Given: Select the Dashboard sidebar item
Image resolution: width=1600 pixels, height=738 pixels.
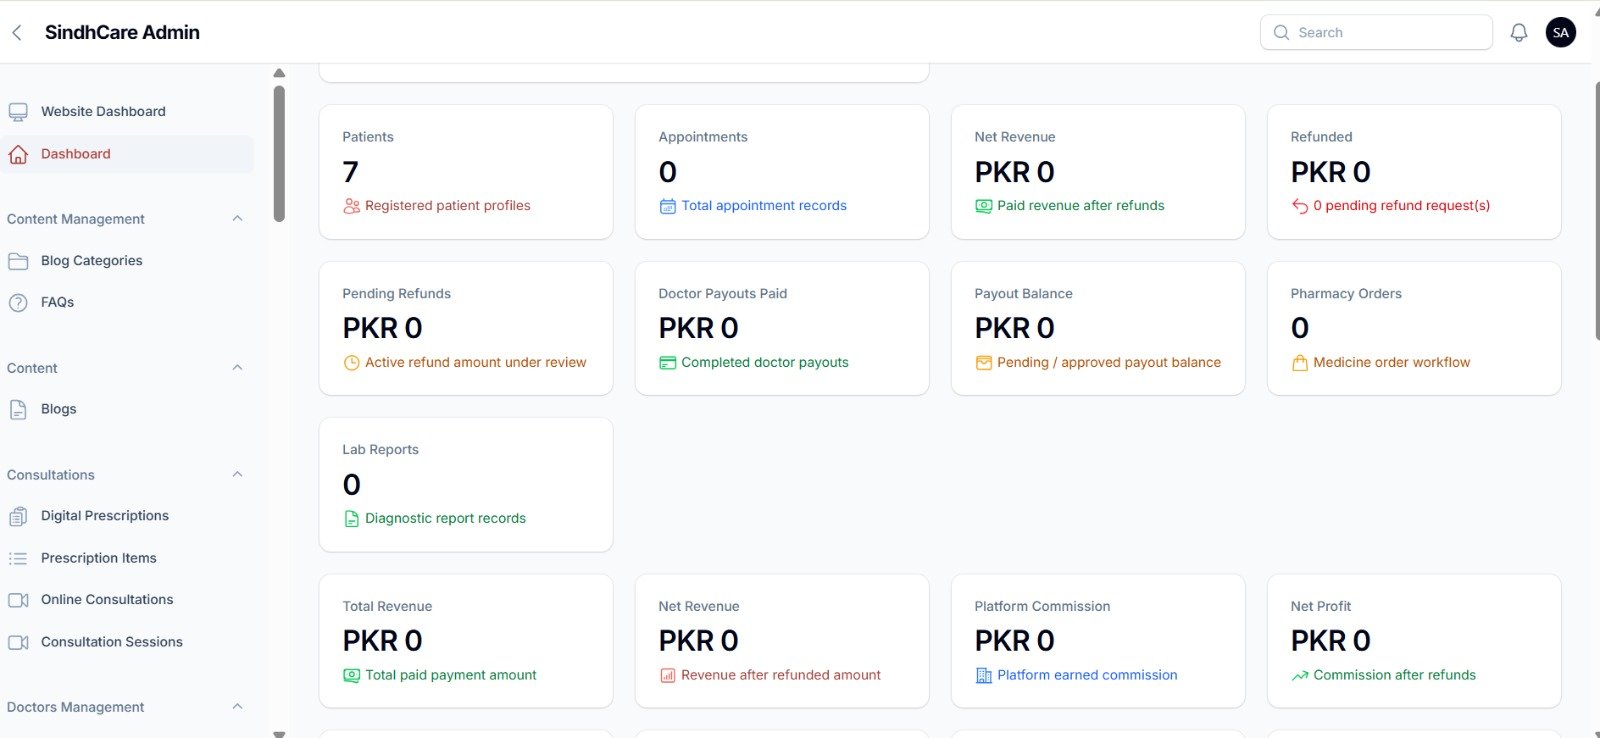Looking at the screenshot, I should pyautogui.click(x=127, y=154).
